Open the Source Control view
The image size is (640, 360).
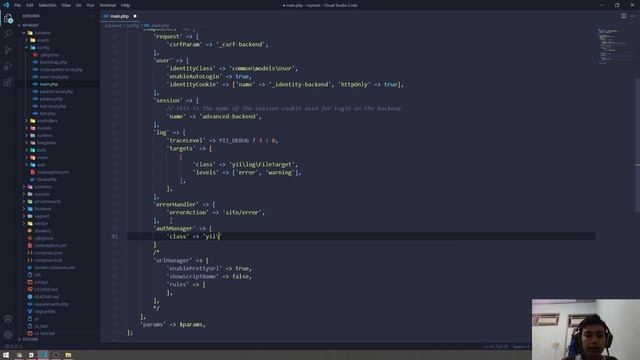8,50
